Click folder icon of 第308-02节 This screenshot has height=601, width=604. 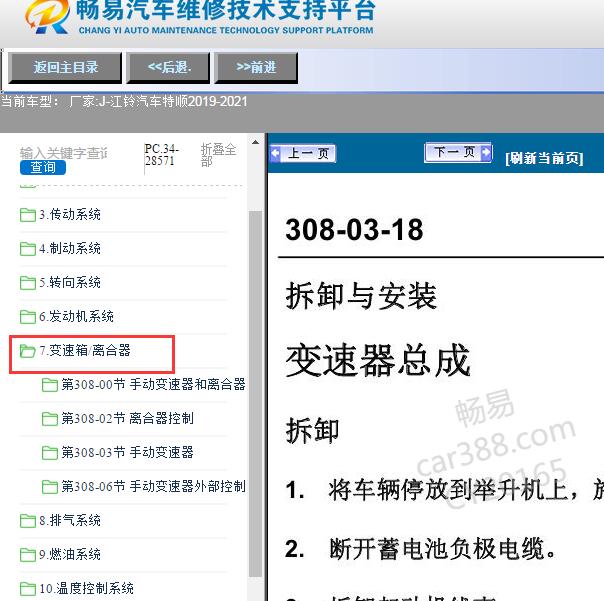[50, 418]
